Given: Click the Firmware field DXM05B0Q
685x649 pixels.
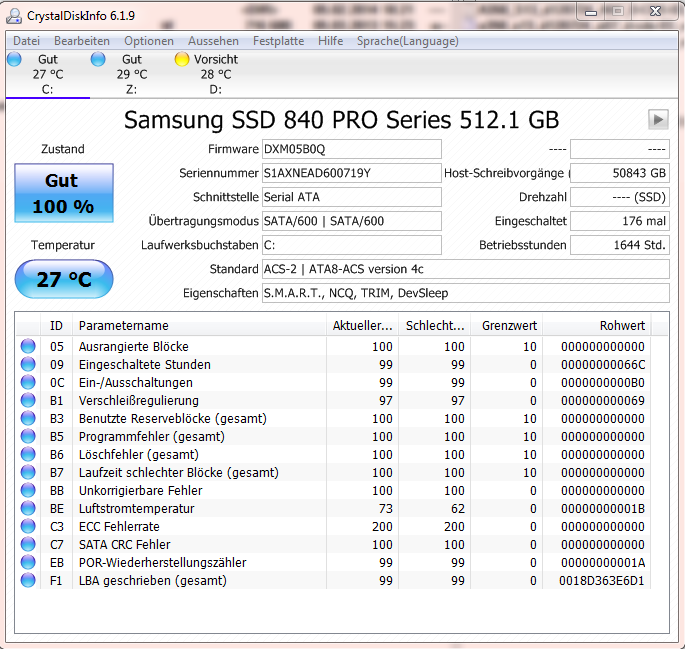Looking at the screenshot, I should pyautogui.click(x=352, y=149).
